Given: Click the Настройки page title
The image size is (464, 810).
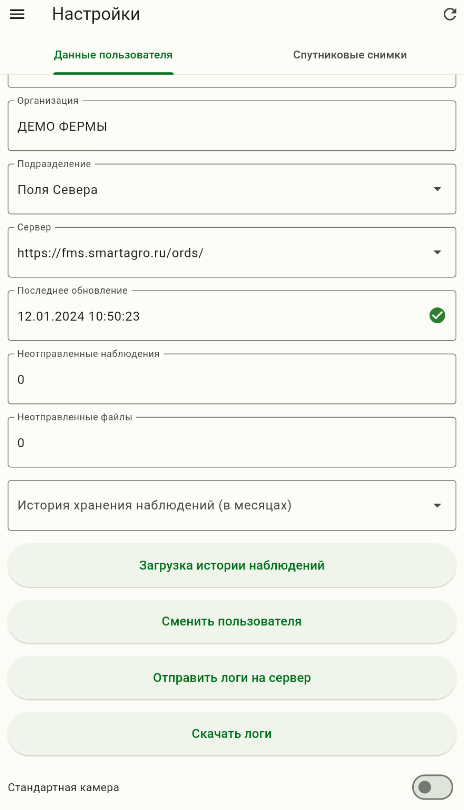Looking at the screenshot, I should [96, 14].
